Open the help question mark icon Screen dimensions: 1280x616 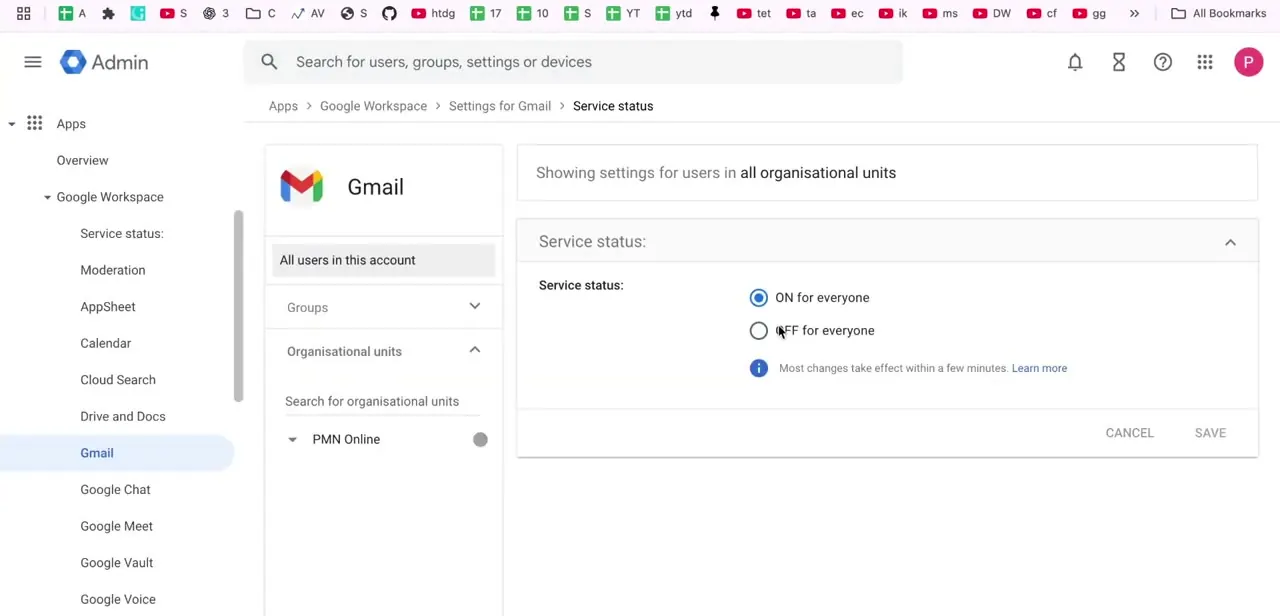point(1163,62)
